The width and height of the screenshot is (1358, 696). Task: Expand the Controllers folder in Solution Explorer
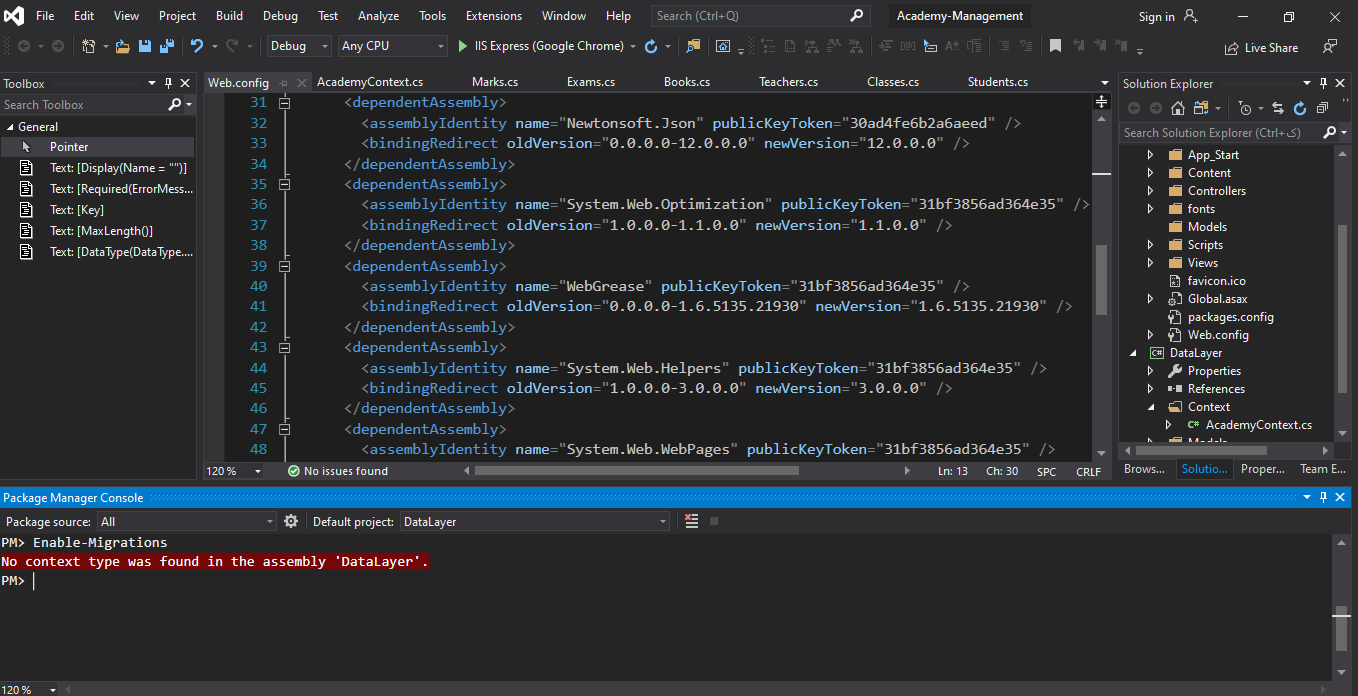tap(1150, 191)
